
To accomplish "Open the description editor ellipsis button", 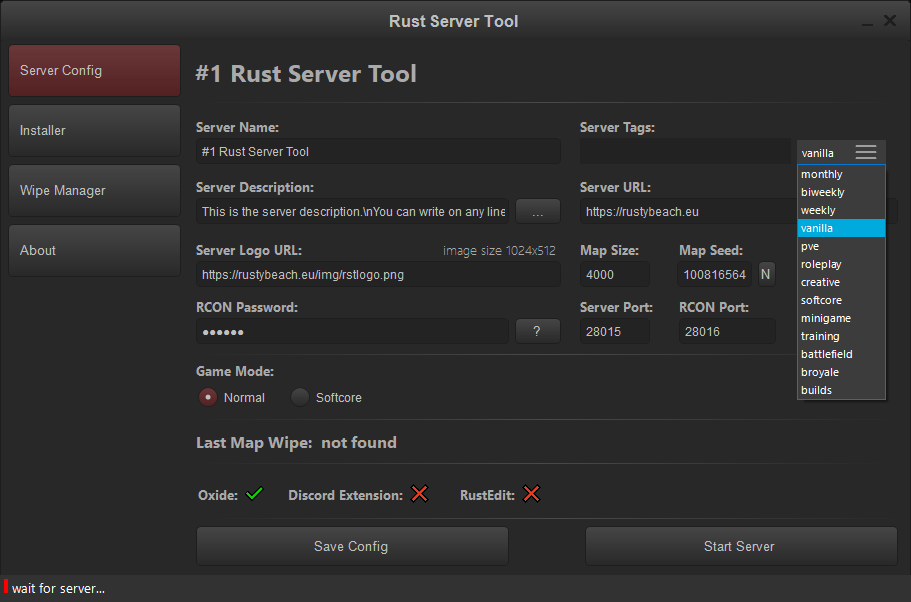I will [x=537, y=212].
